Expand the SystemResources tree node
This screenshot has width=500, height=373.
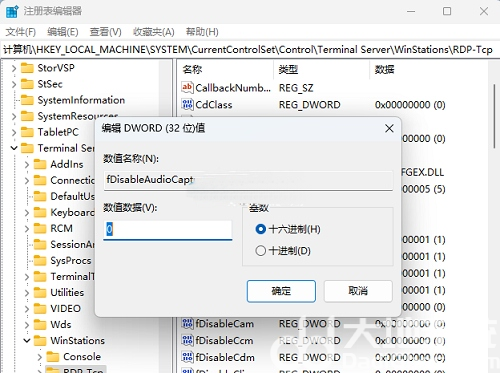pos(14,116)
